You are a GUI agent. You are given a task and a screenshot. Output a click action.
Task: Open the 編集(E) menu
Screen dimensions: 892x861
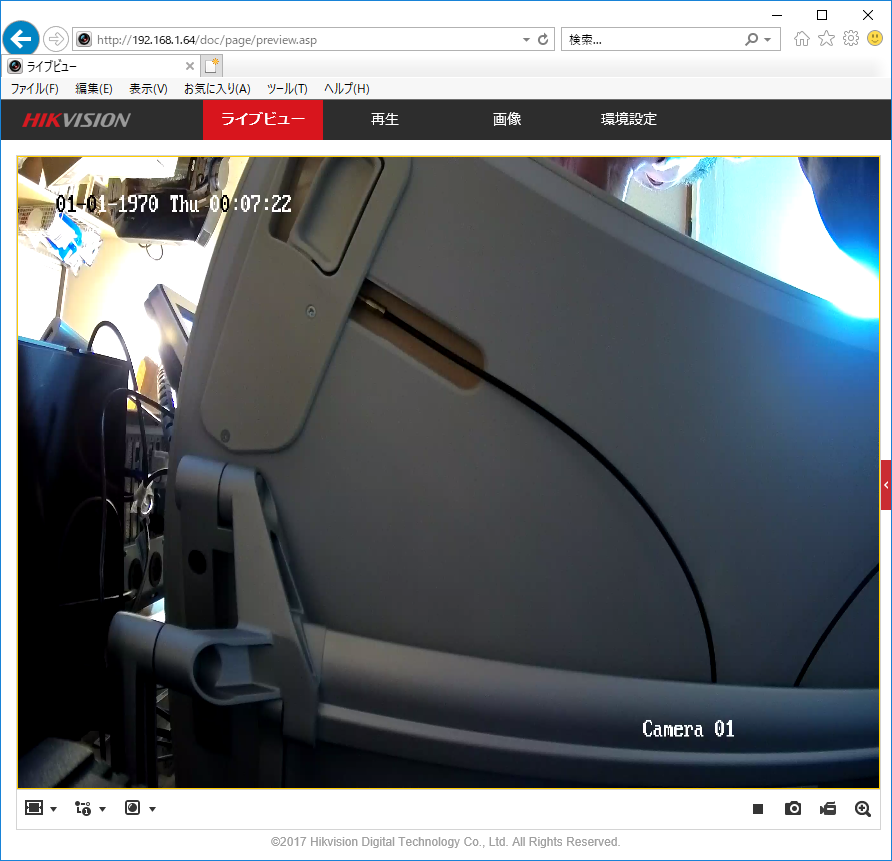pos(94,89)
